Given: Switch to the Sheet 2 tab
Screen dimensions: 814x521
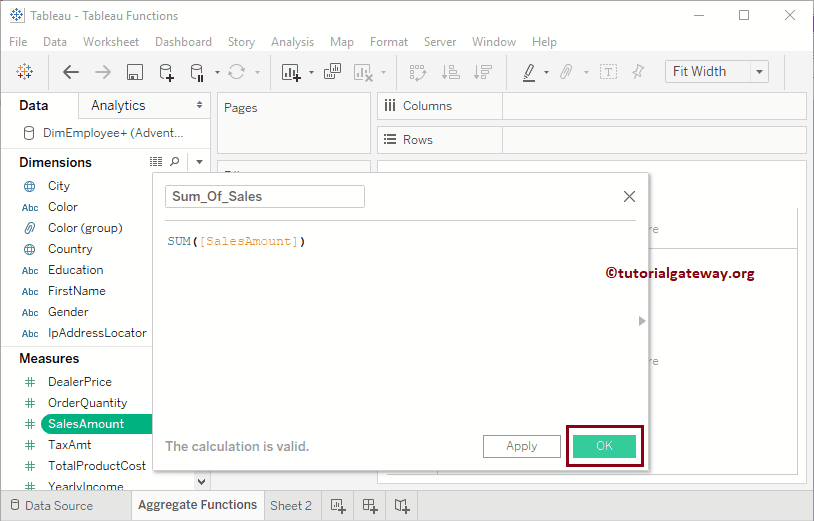Looking at the screenshot, I should coord(291,505).
